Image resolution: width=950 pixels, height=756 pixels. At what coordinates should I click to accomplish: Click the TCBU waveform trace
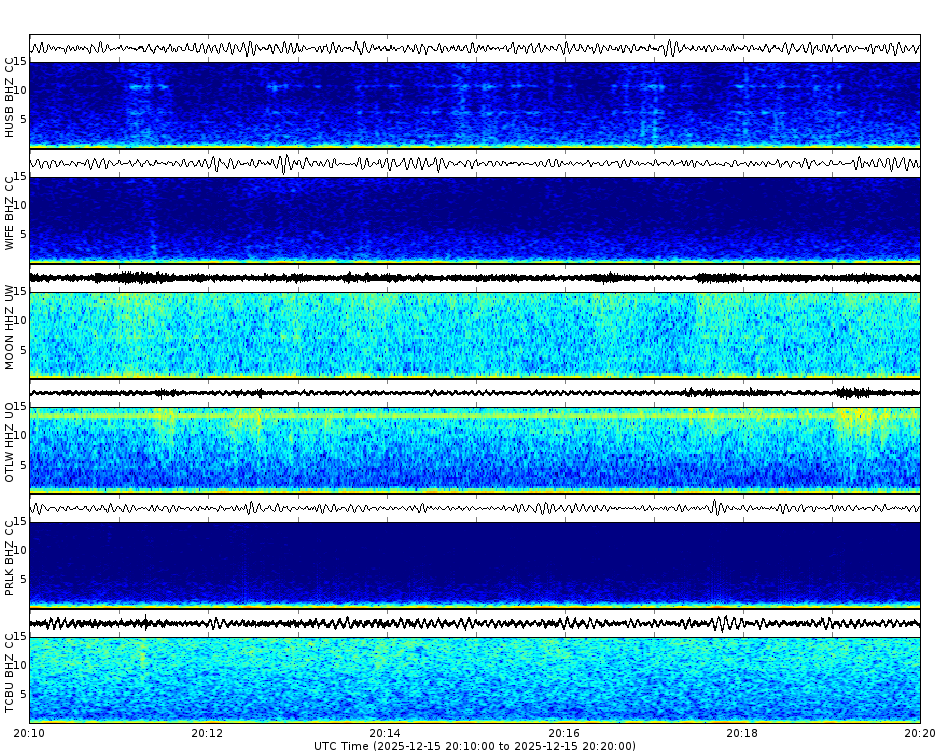pyautogui.click(x=475, y=622)
